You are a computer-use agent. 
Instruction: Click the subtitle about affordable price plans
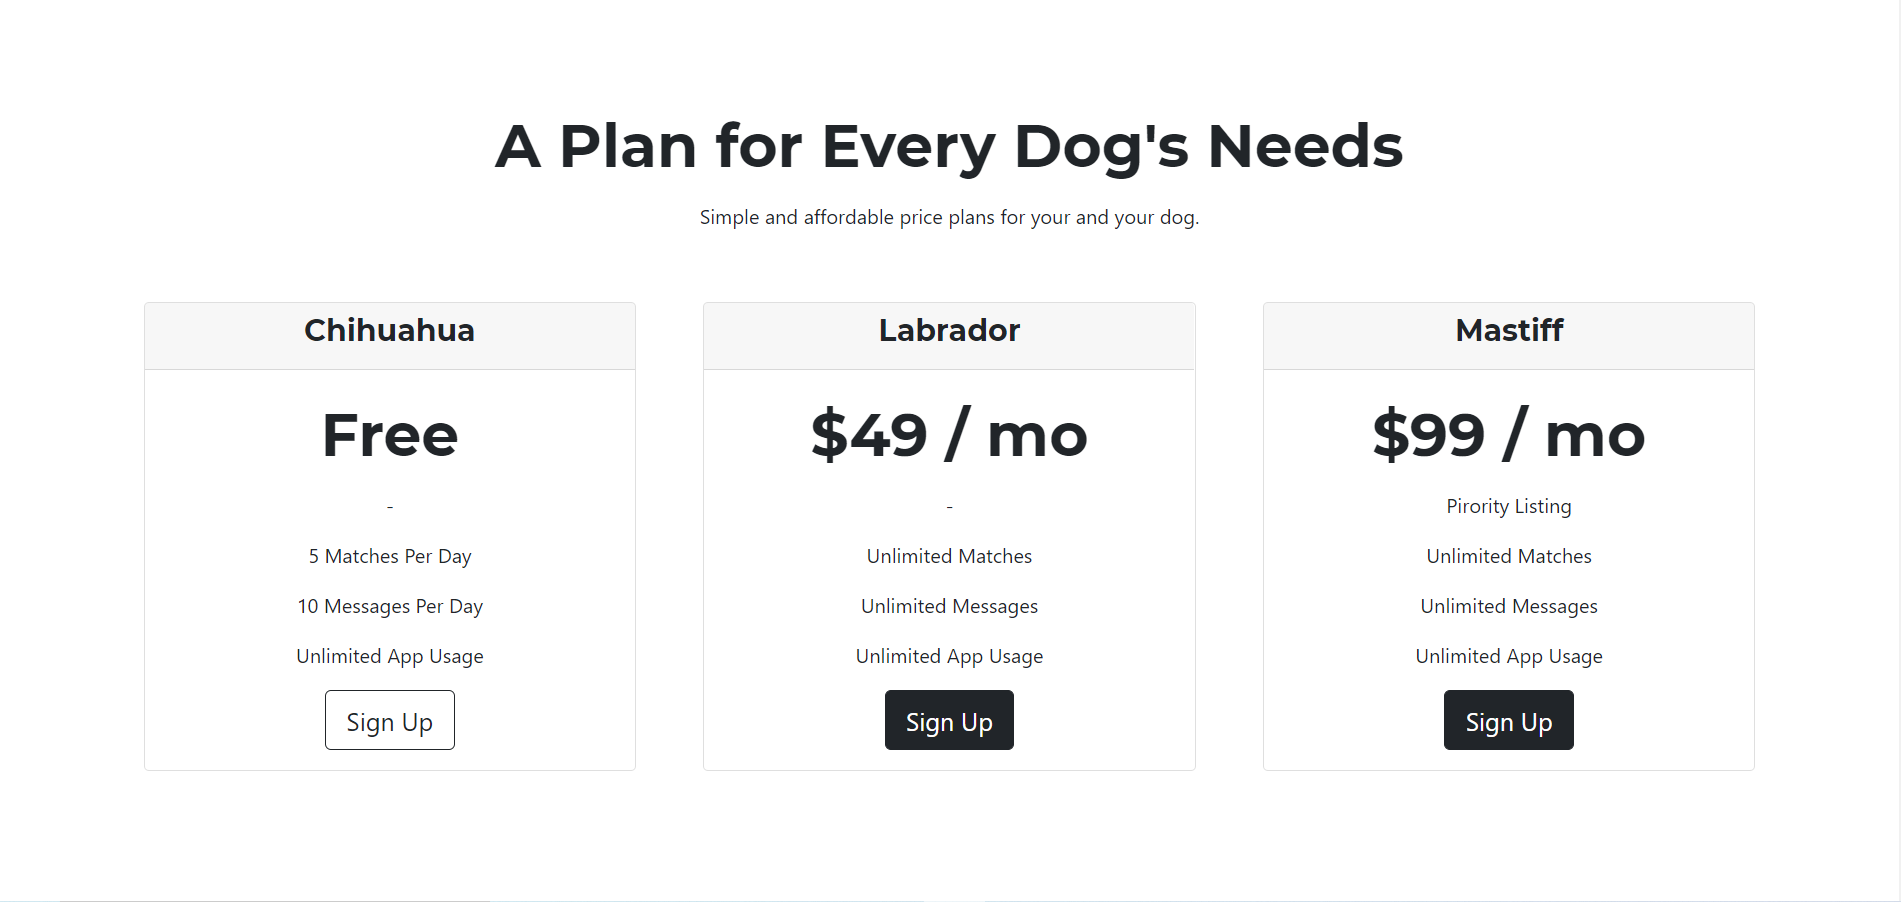tap(949, 217)
